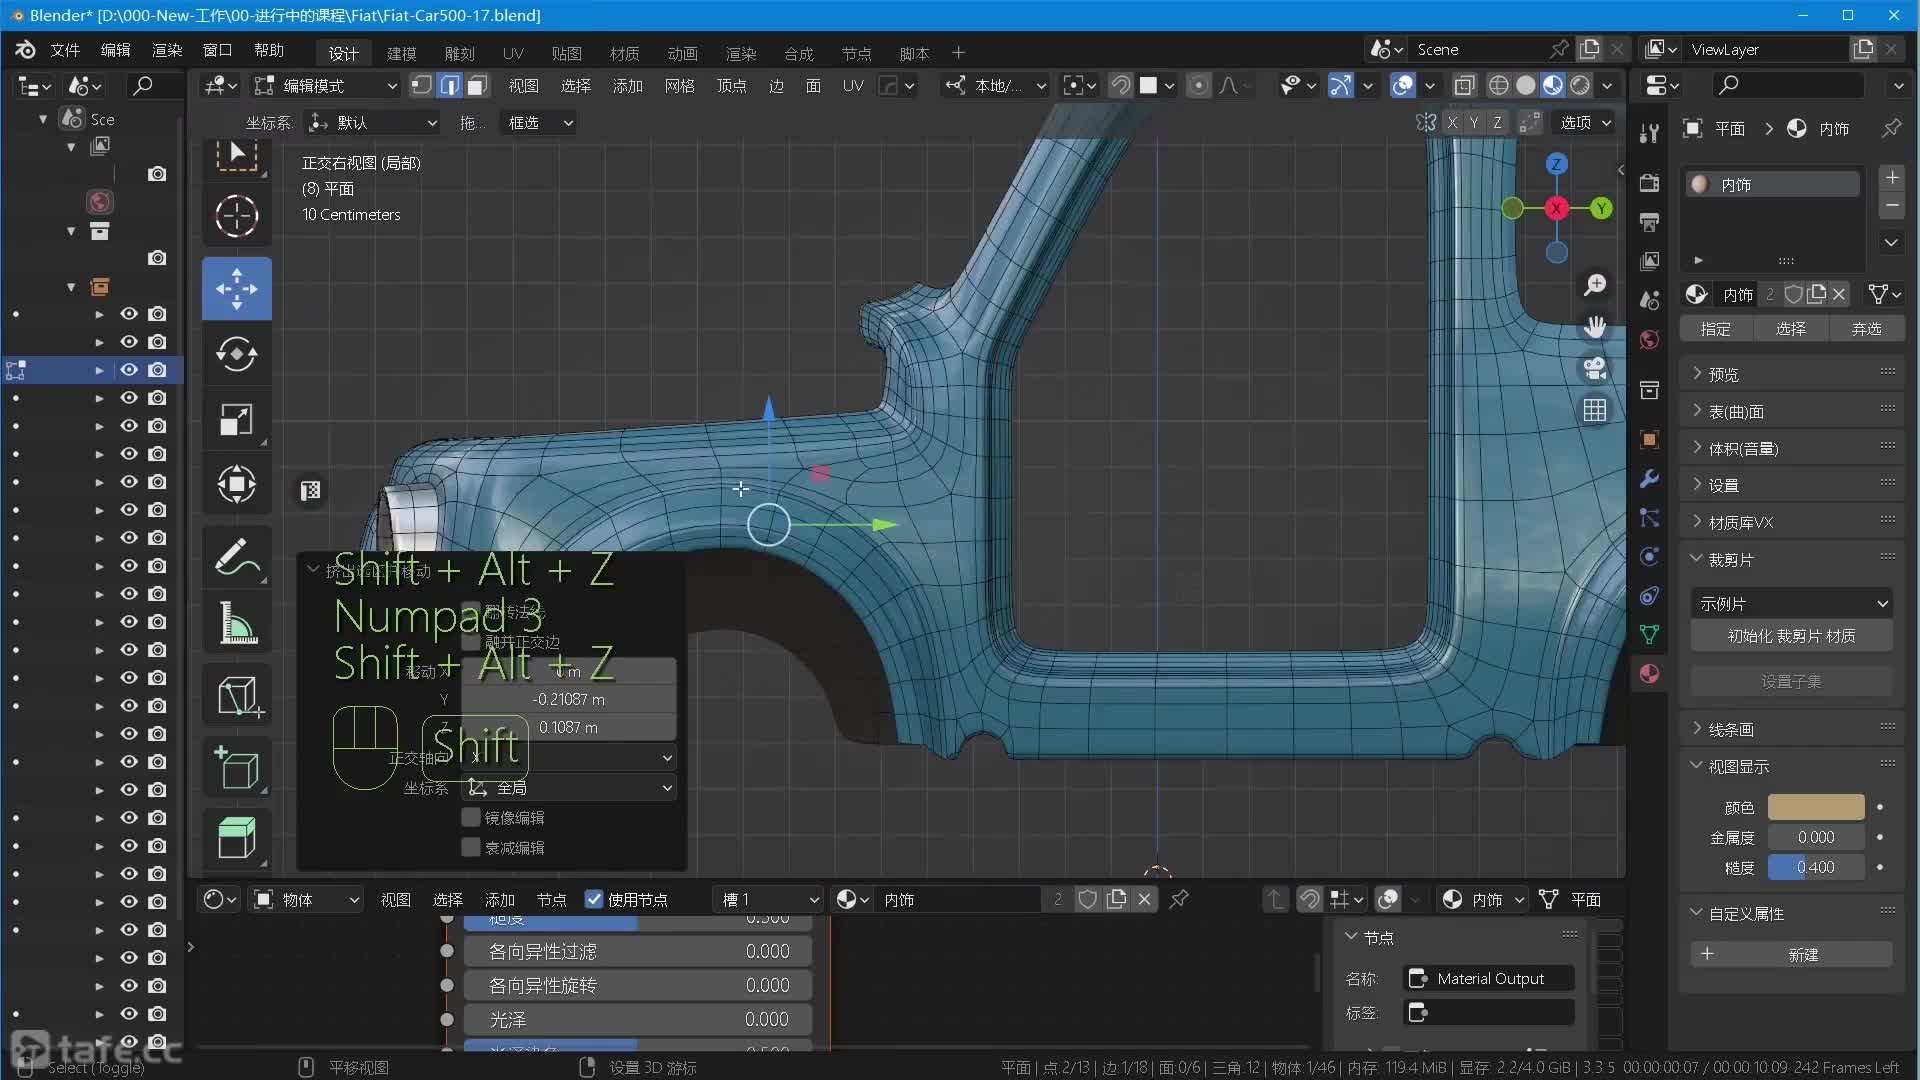Select the Annotate pencil tool
Image resolution: width=1920 pixels, height=1080 pixels.
[237, 557]
